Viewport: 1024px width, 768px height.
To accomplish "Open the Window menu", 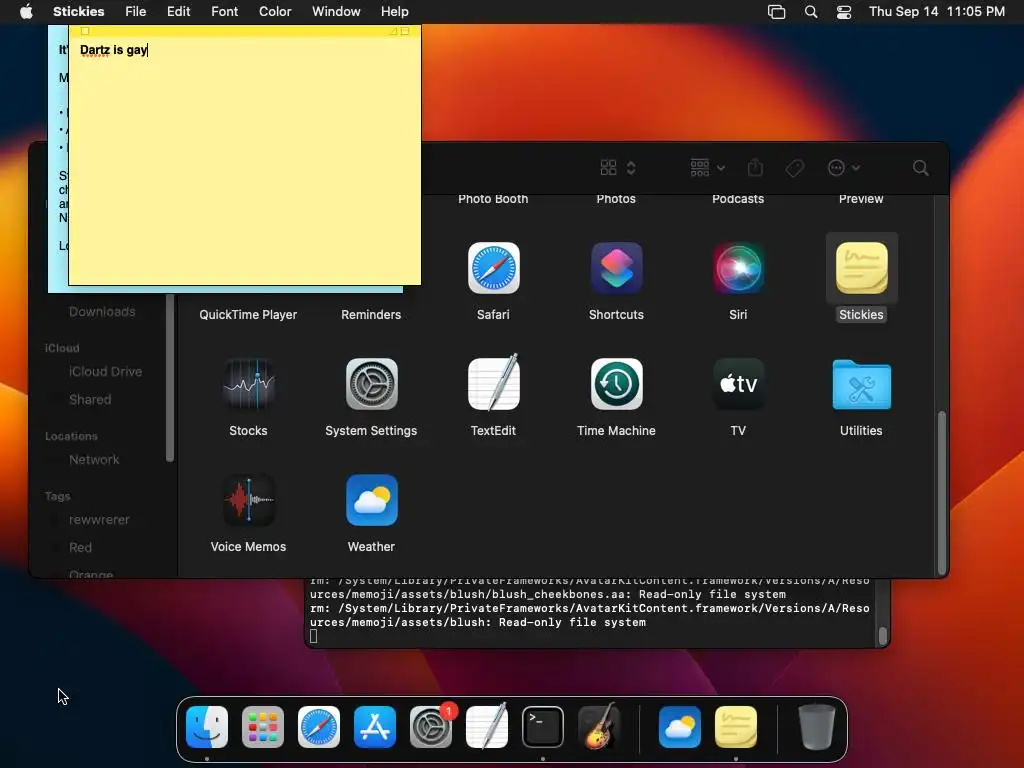I will (x=336, y=12).
